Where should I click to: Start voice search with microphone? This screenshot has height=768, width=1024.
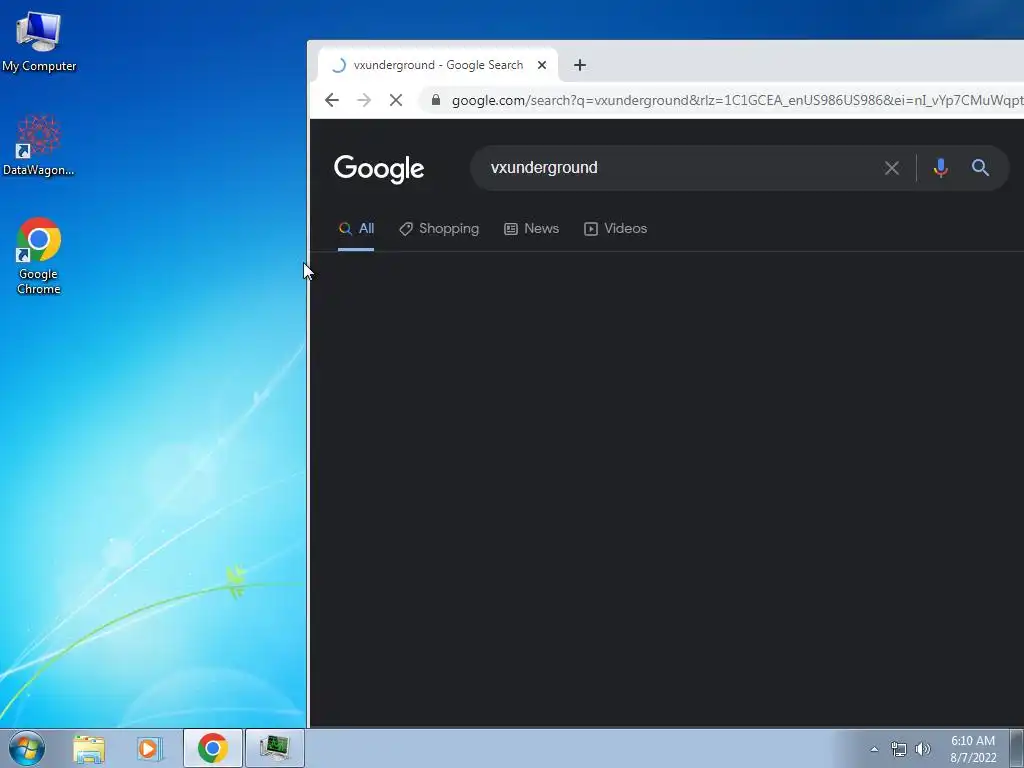(940, 168)
